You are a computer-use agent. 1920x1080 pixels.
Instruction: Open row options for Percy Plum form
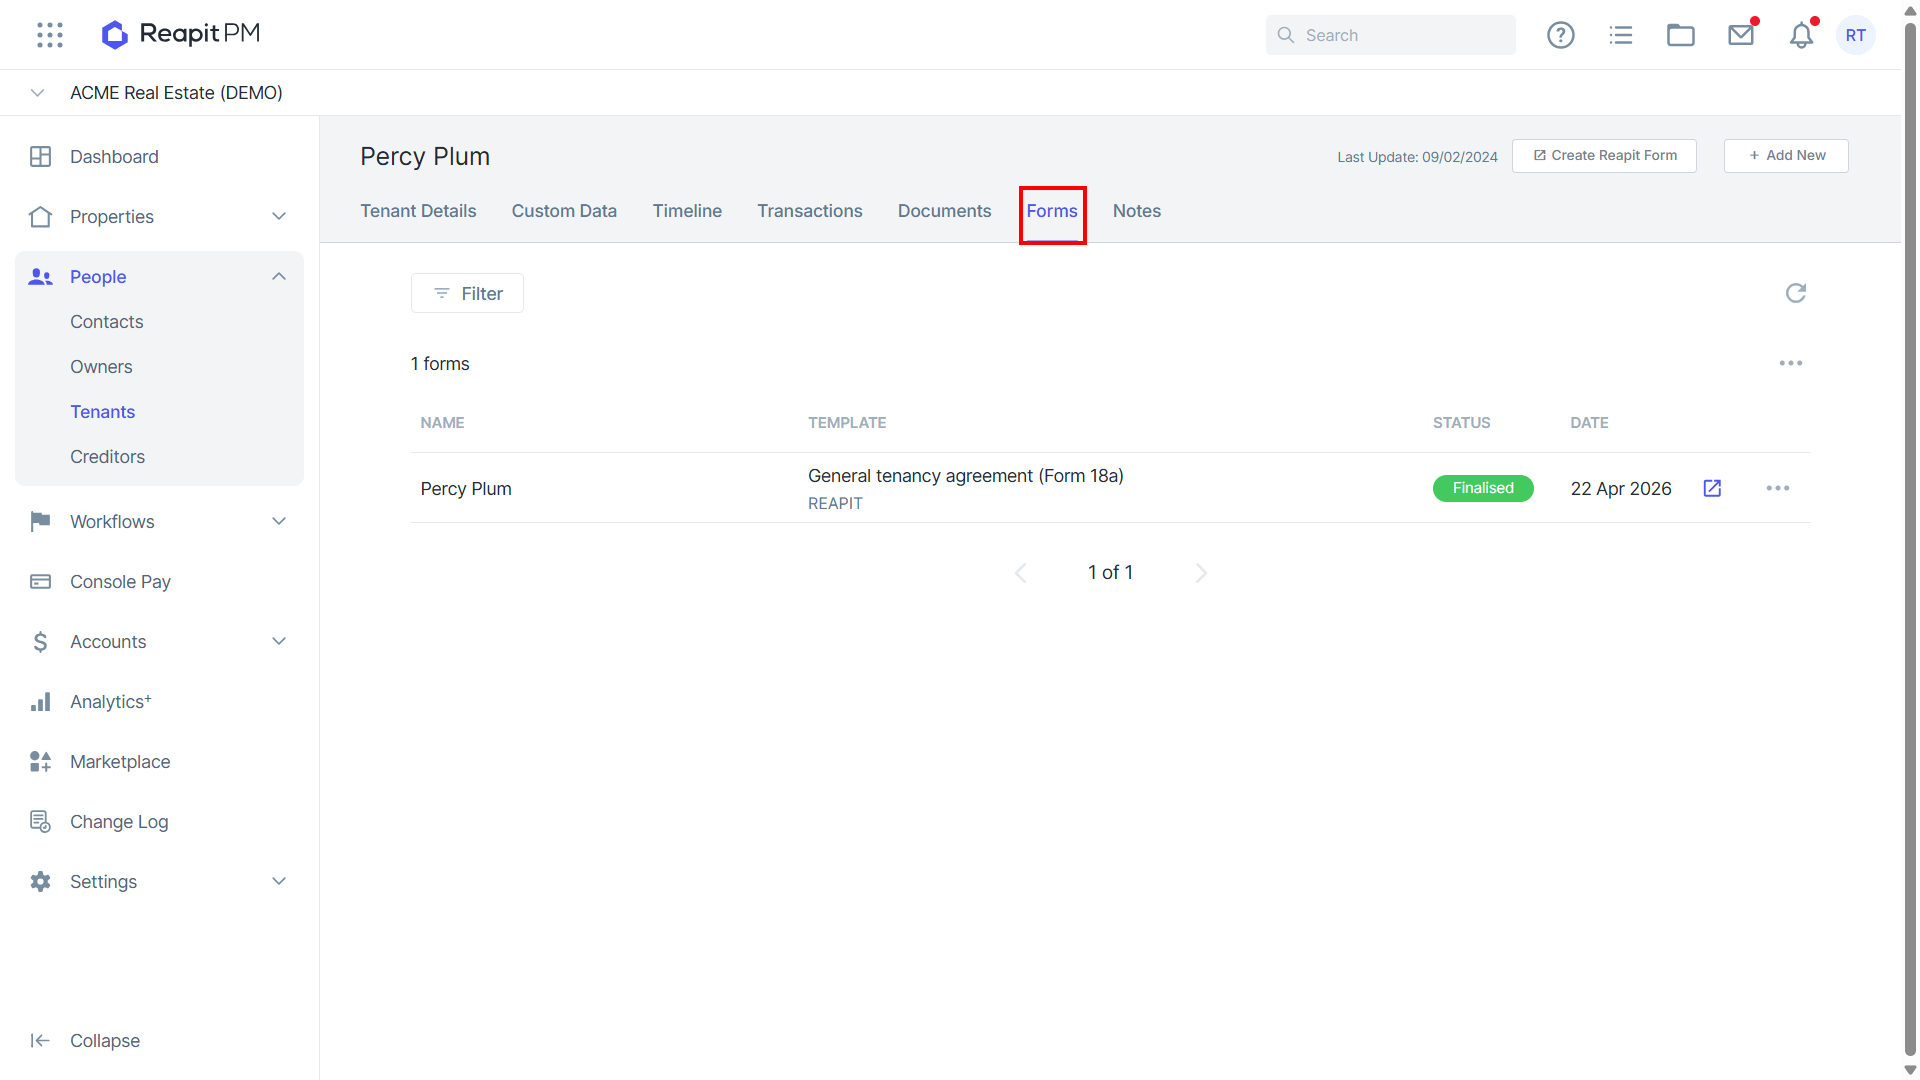pos(1778,488)
